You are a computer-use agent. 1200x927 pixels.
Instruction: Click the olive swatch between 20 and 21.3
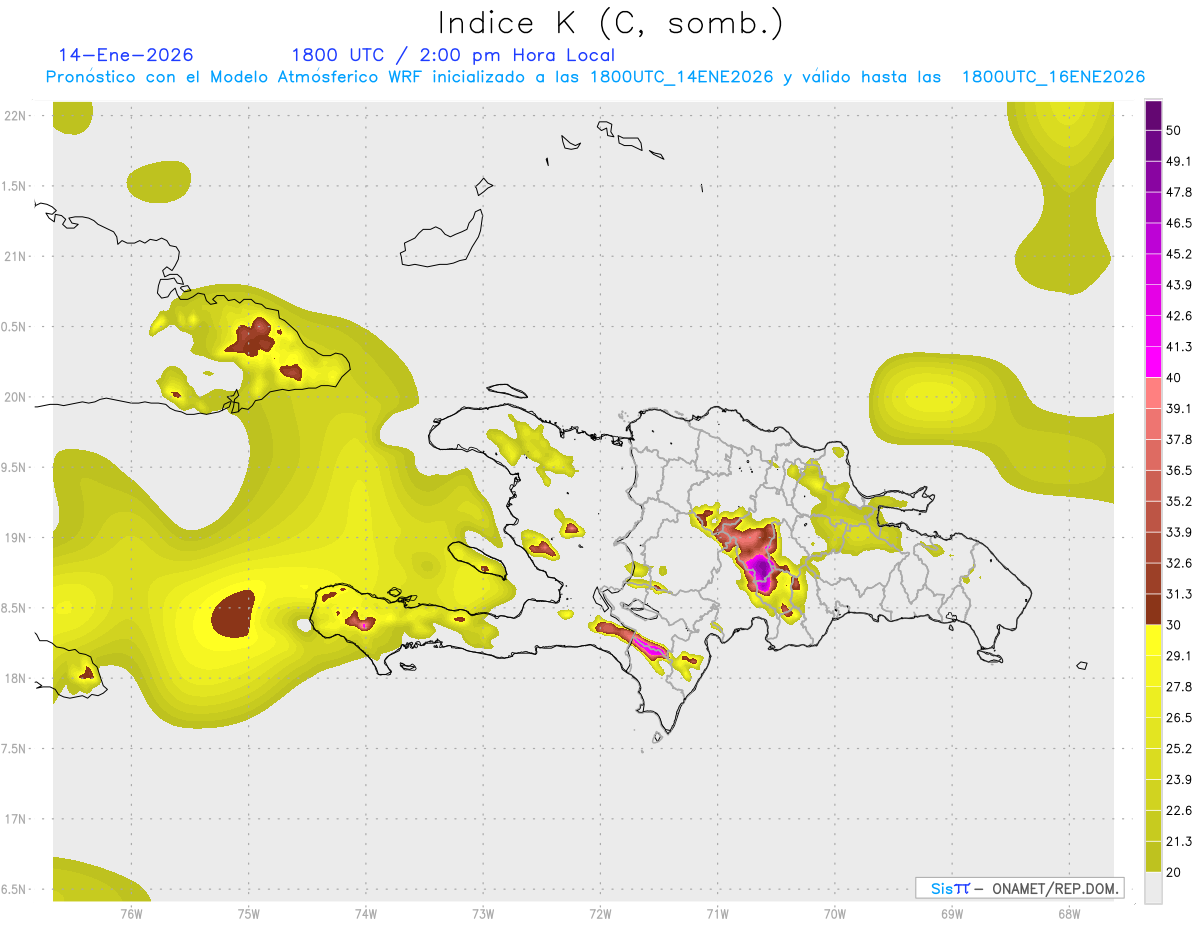pyautogui.click(x=1154, y=856)
